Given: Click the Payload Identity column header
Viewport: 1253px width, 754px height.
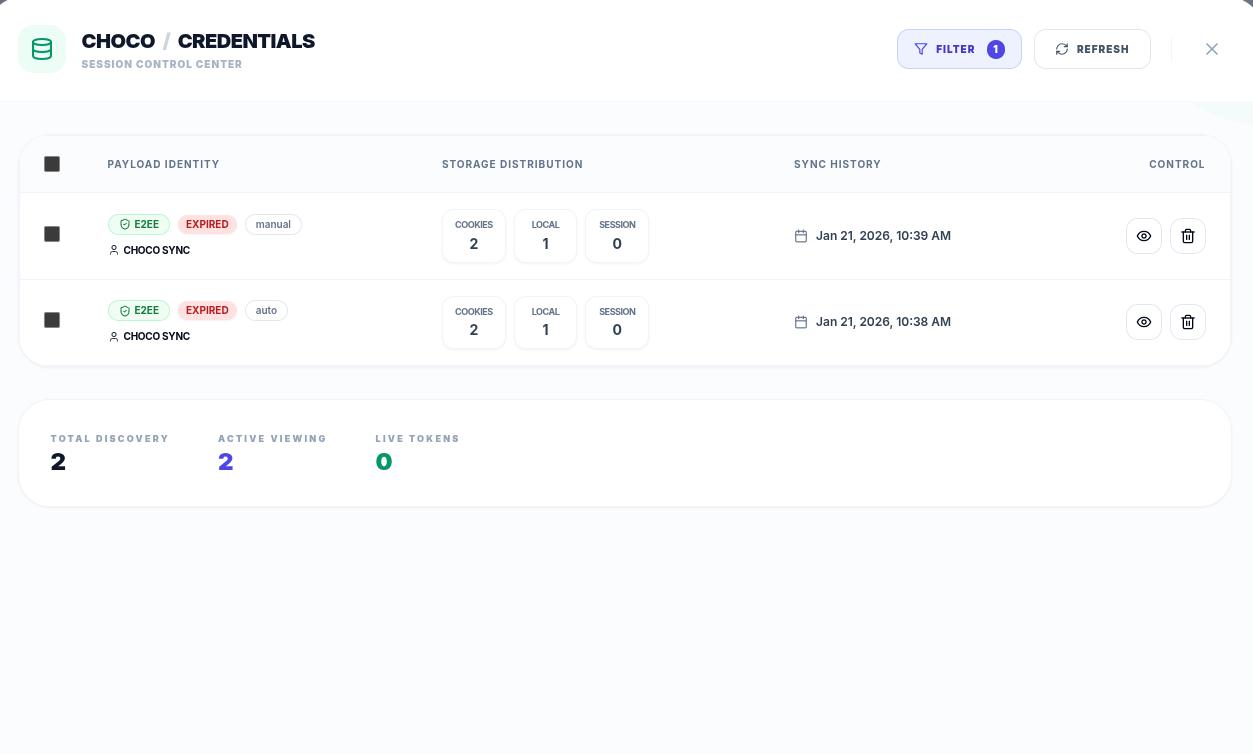Looking at the screenshot, I should tap(163, 164).
